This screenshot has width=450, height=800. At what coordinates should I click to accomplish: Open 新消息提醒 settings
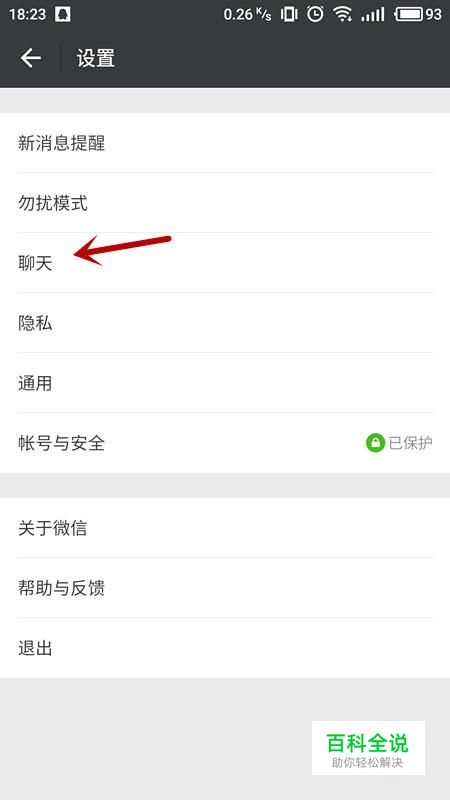pyautogui.click(x=225, y=143)
